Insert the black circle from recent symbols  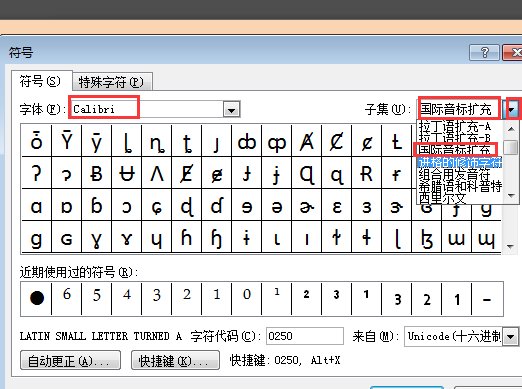pyautogui.click(x=36, y=298)
